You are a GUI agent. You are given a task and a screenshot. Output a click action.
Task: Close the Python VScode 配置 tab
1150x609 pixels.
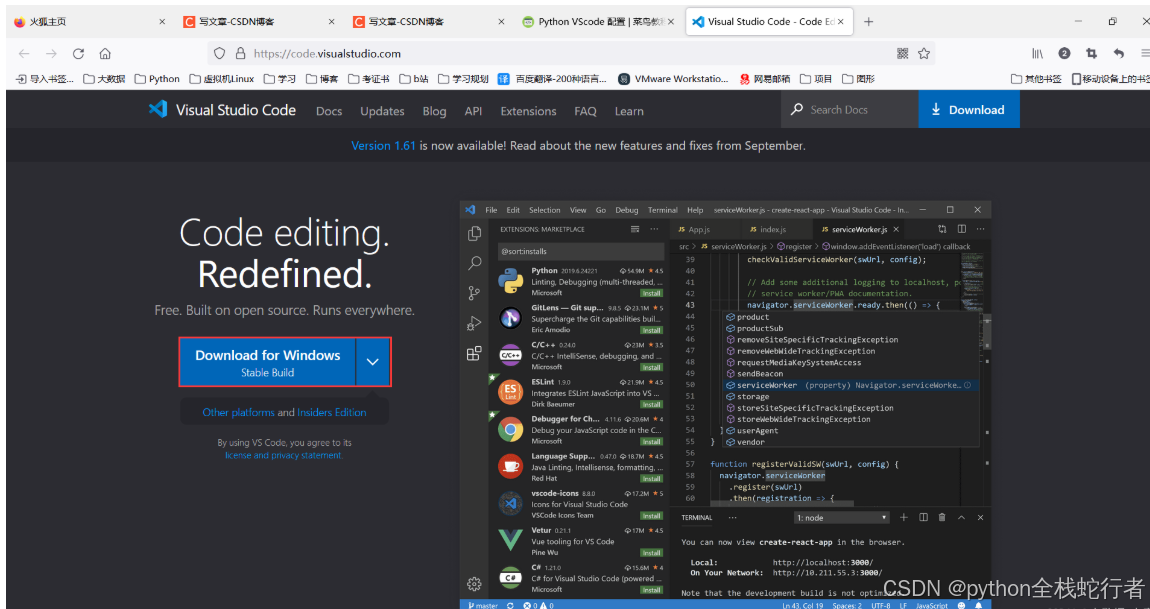click(670, 22)
